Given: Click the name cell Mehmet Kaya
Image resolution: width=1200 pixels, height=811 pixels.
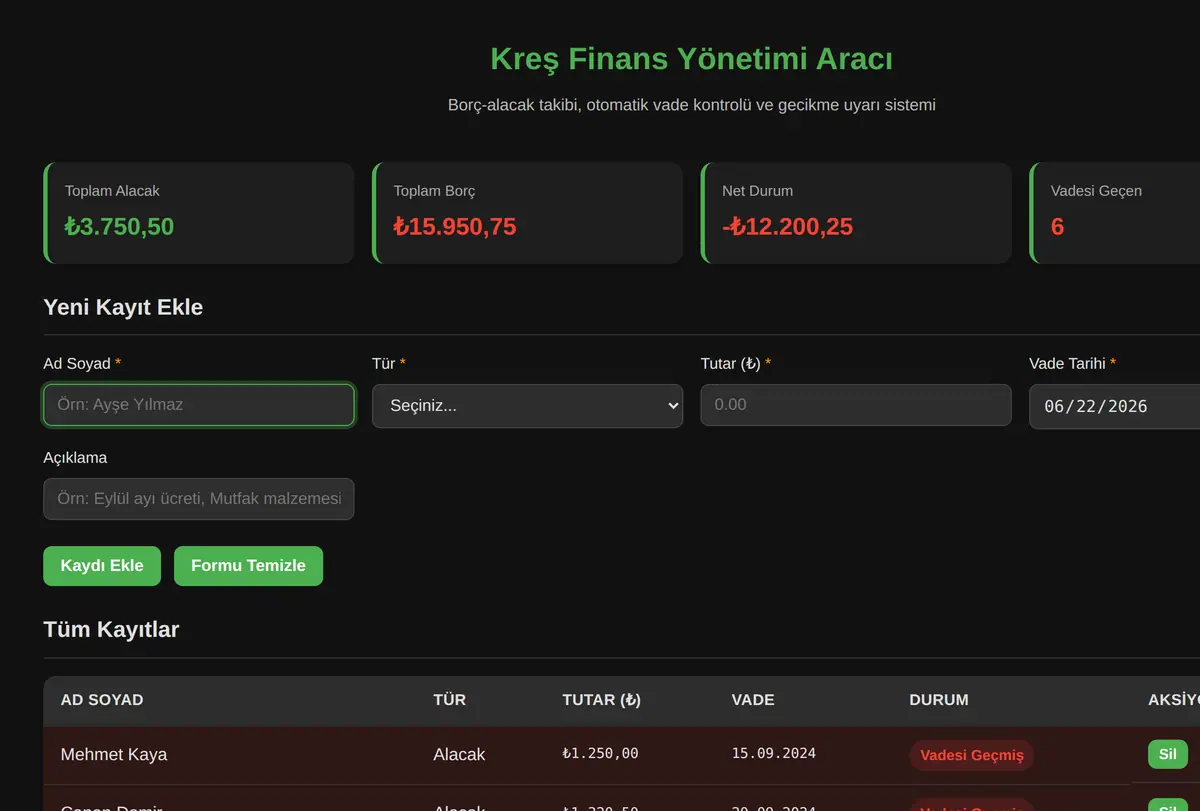Looking at the screenshot, I should click(114, 754).
